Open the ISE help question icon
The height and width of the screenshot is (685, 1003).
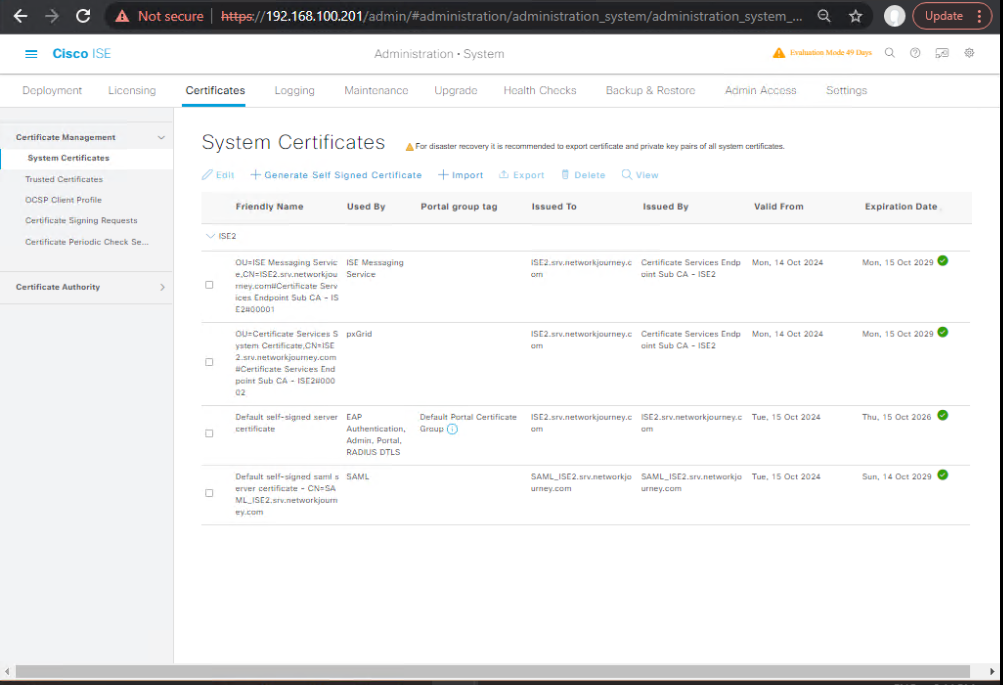(x=915, y=53)
